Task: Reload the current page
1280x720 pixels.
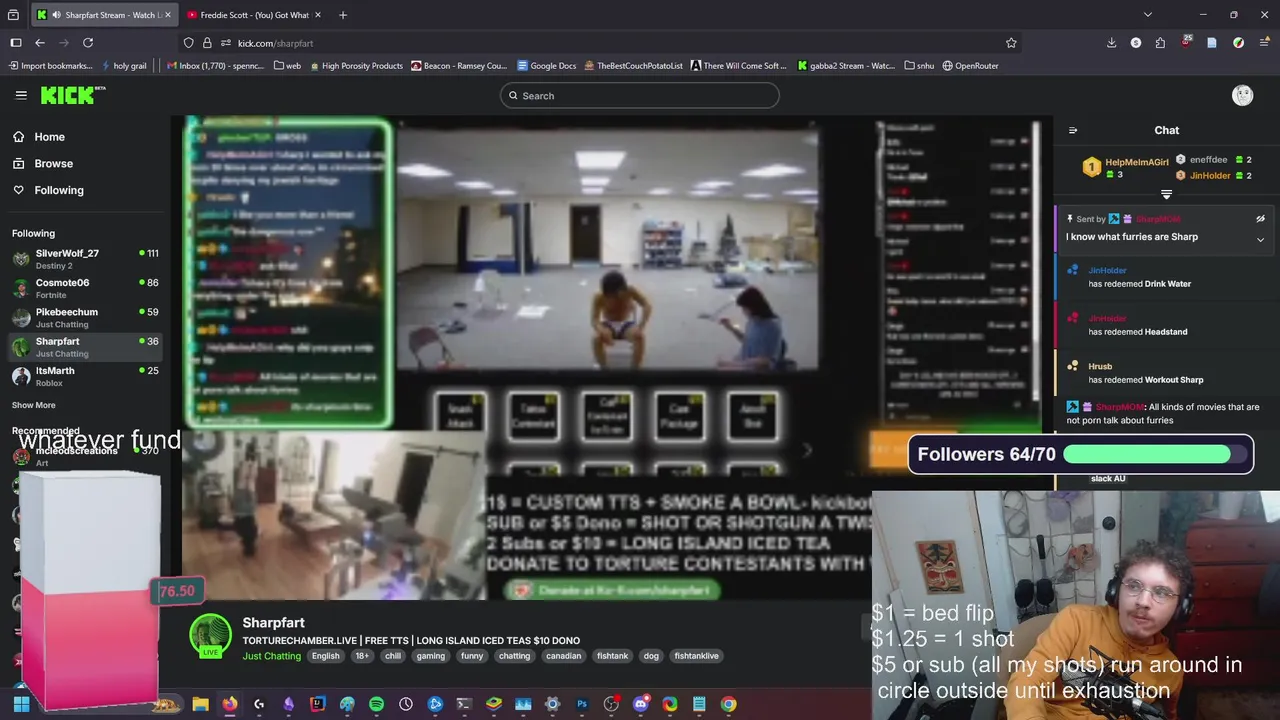Action: [x=88, y=43]
